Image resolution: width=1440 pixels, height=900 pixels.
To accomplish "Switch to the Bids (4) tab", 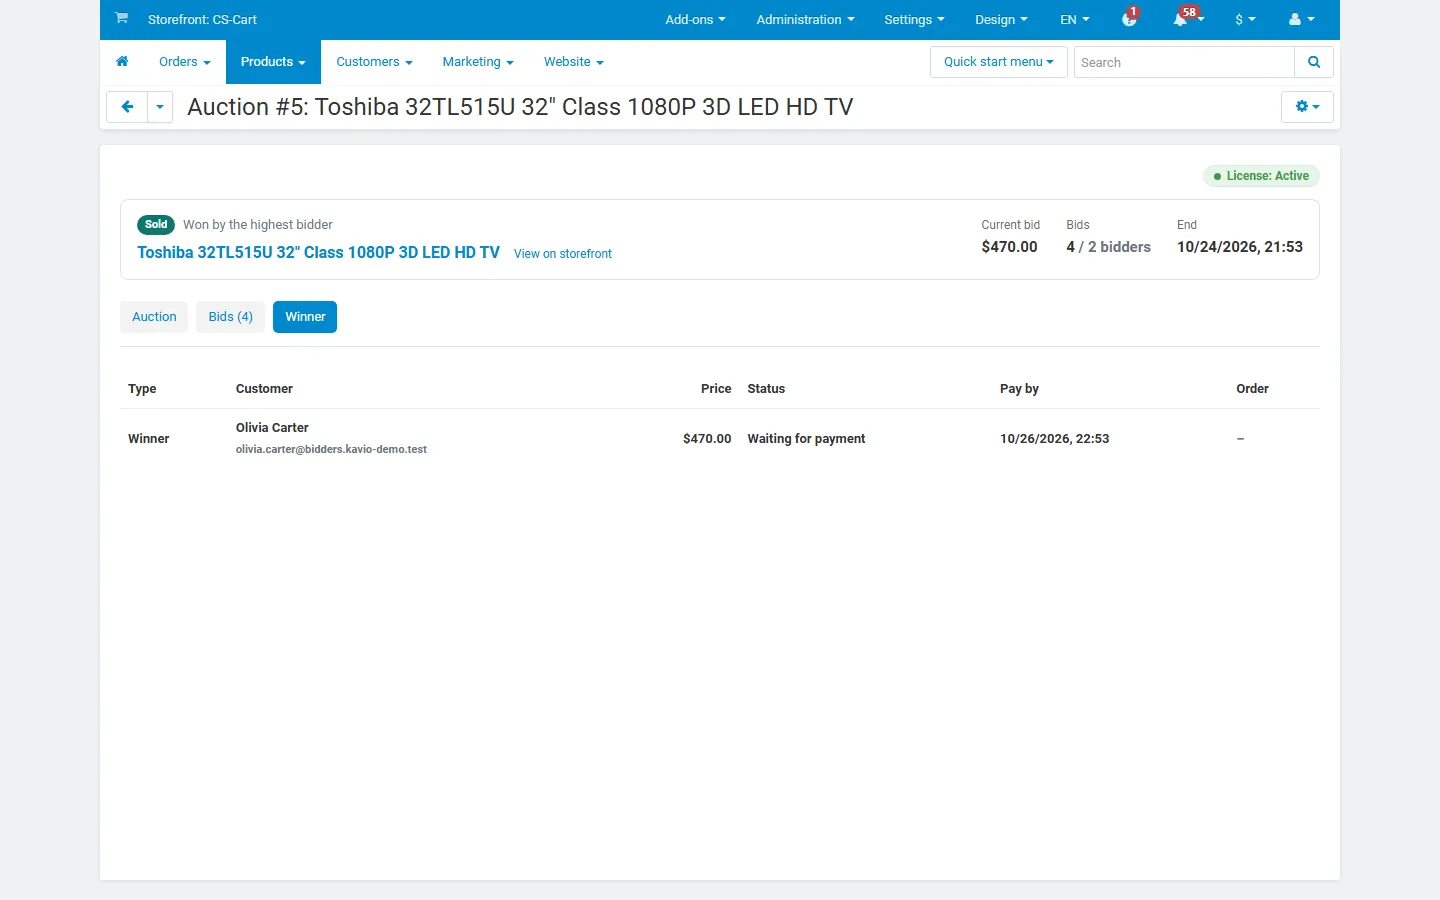I will (230, 317).
